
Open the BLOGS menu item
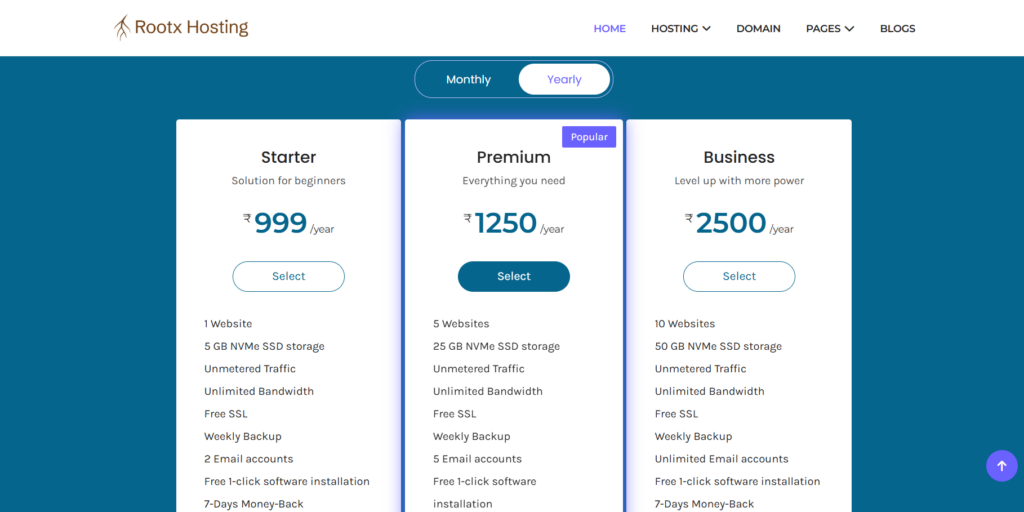[x=897, y=29]
